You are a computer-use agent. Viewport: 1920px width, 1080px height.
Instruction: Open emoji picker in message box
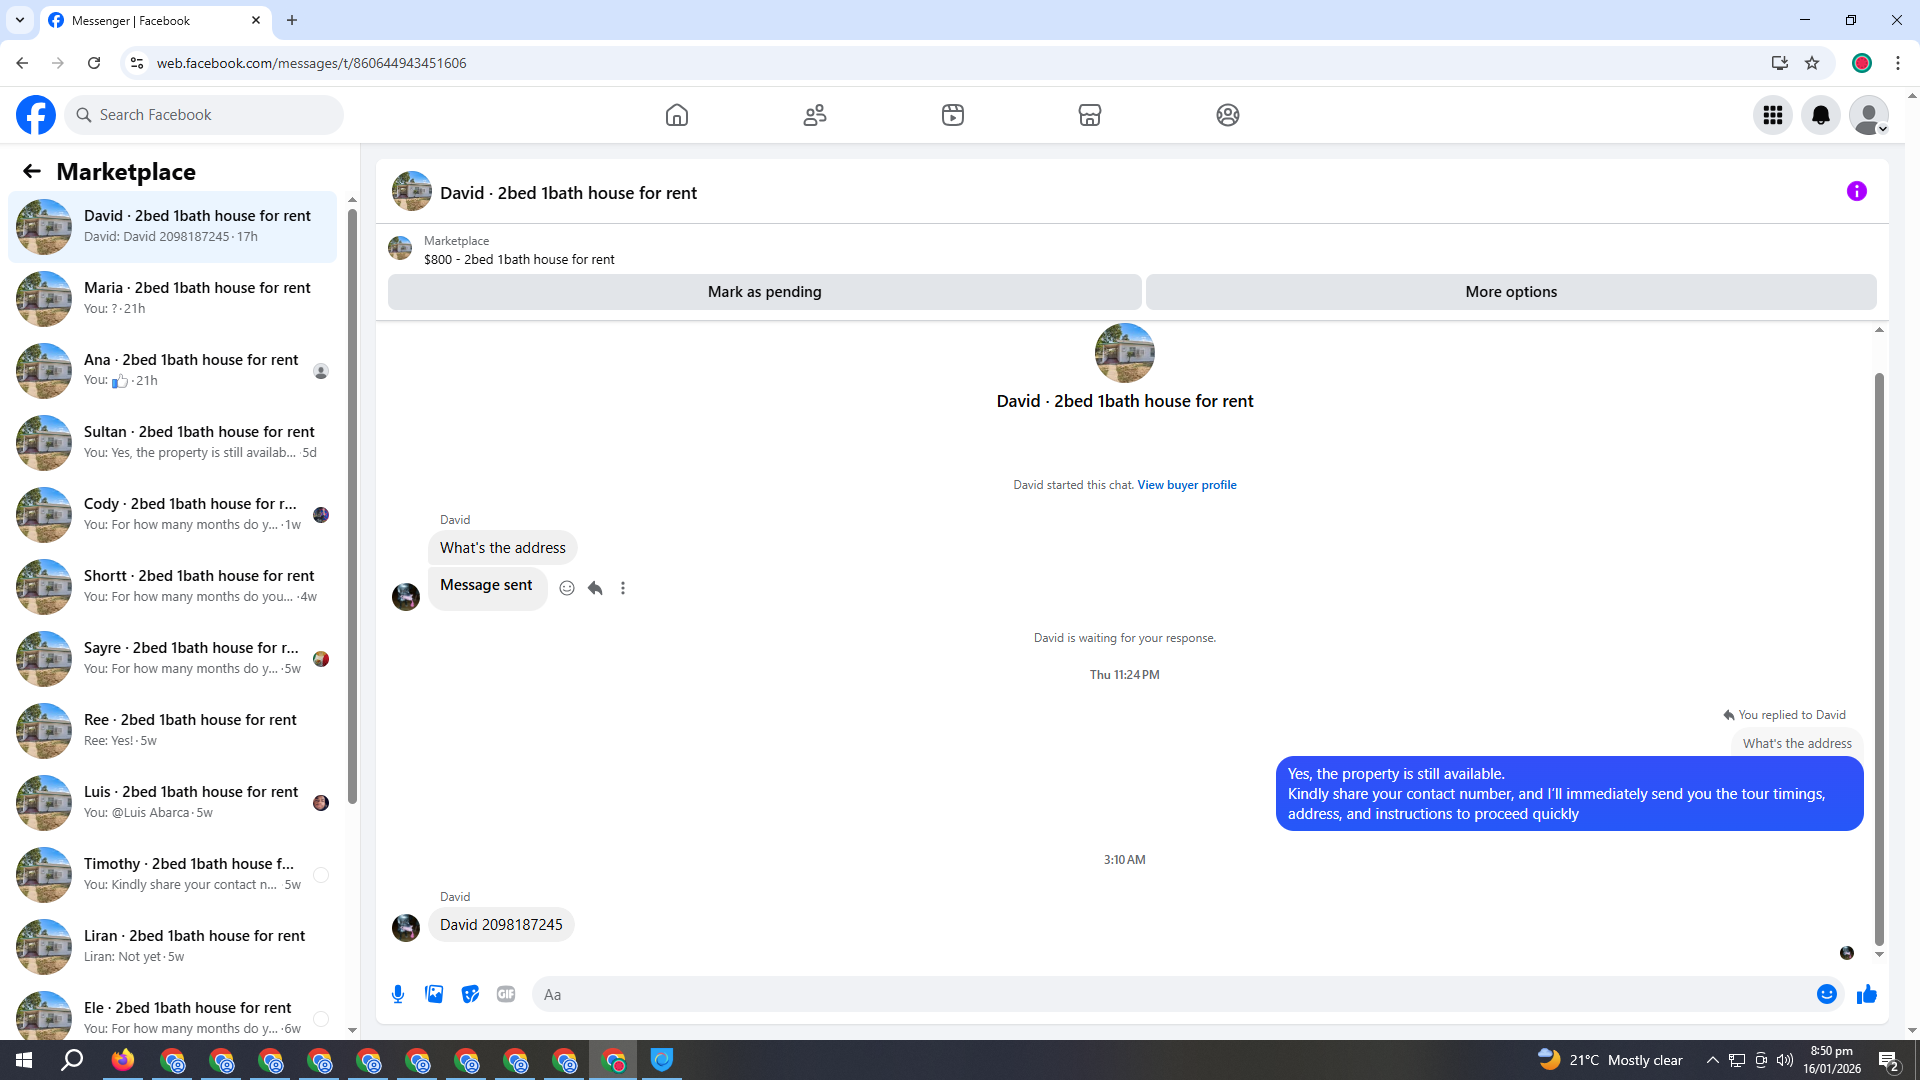1826,994
